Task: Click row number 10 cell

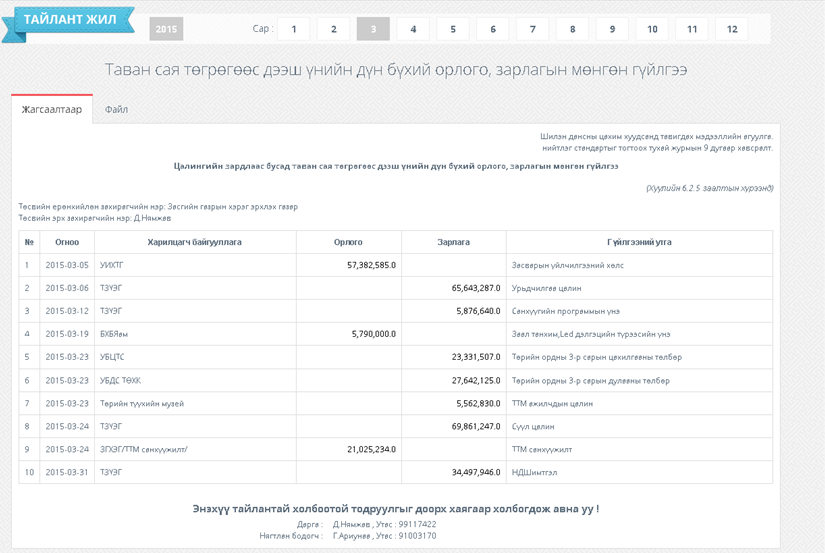Action: point(29,472)
